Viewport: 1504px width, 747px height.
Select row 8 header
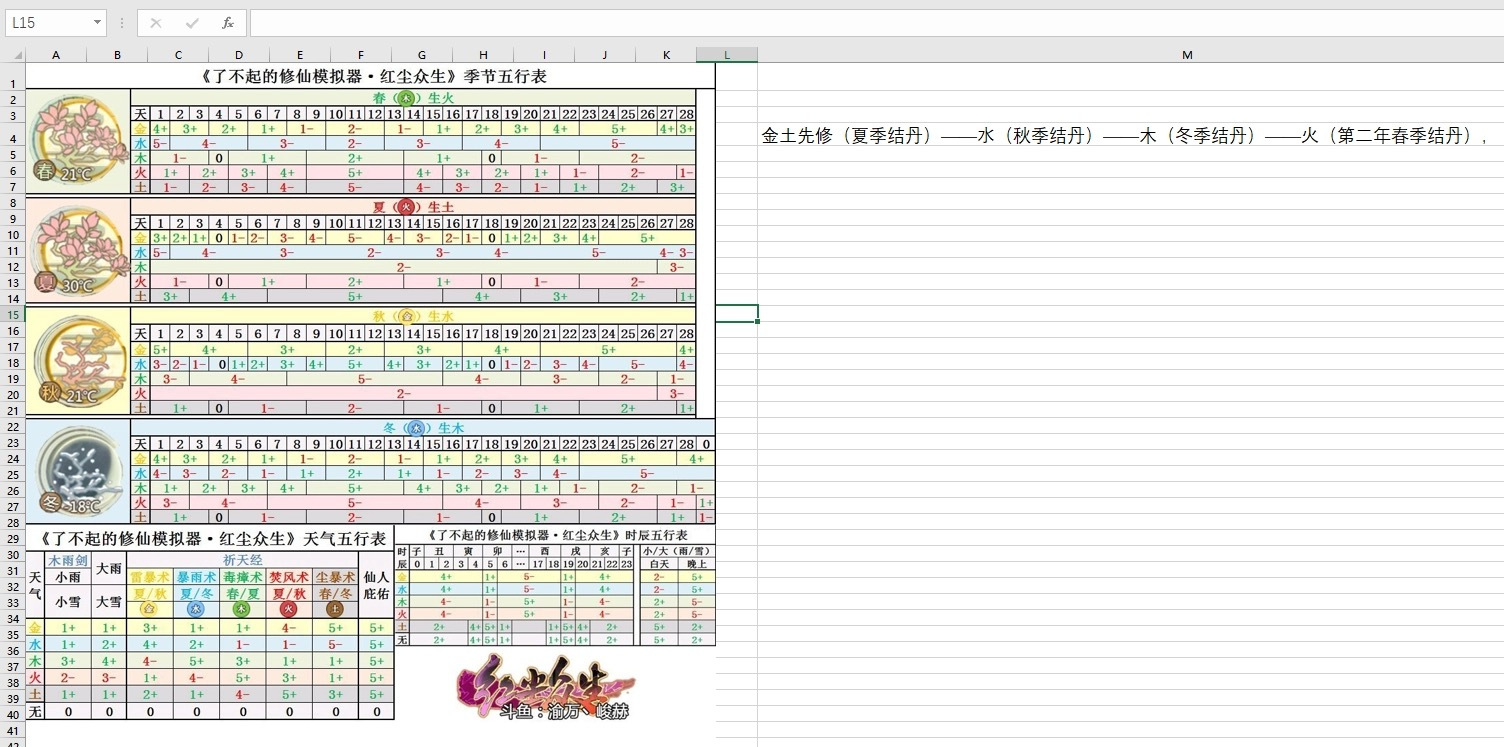(13, 202)
